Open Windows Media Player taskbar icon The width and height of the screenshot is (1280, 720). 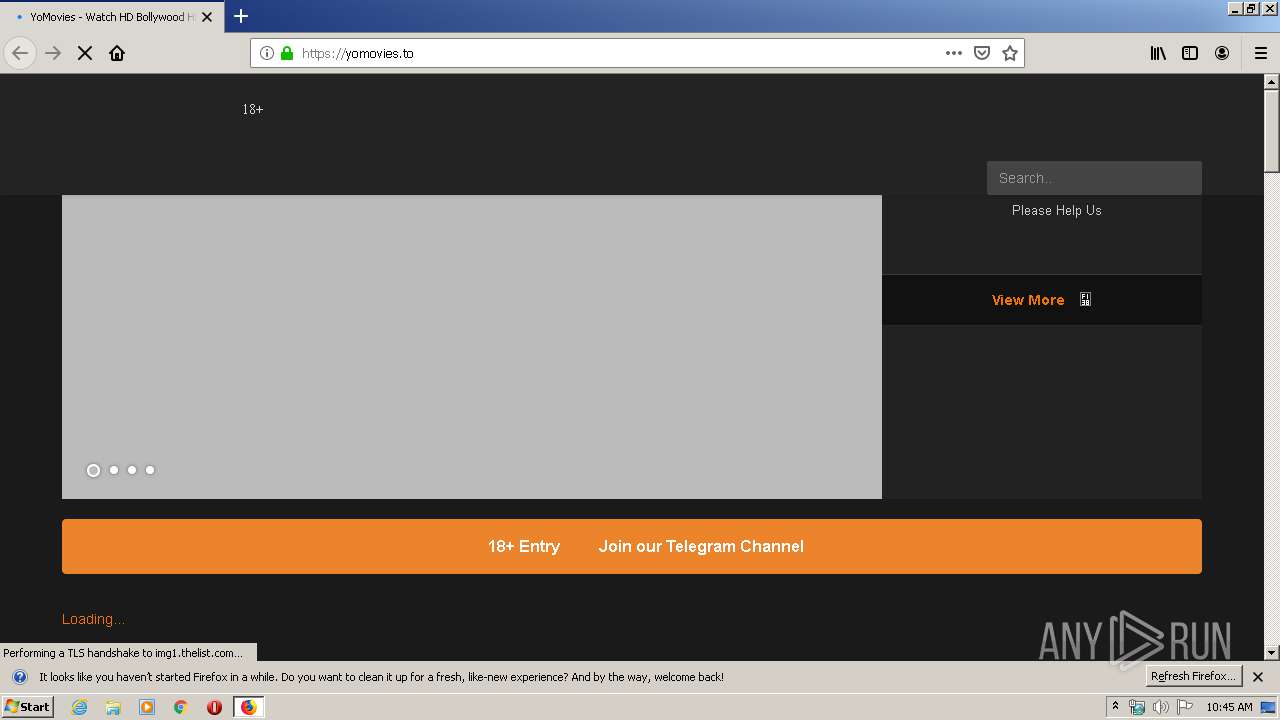pos(147,707)
